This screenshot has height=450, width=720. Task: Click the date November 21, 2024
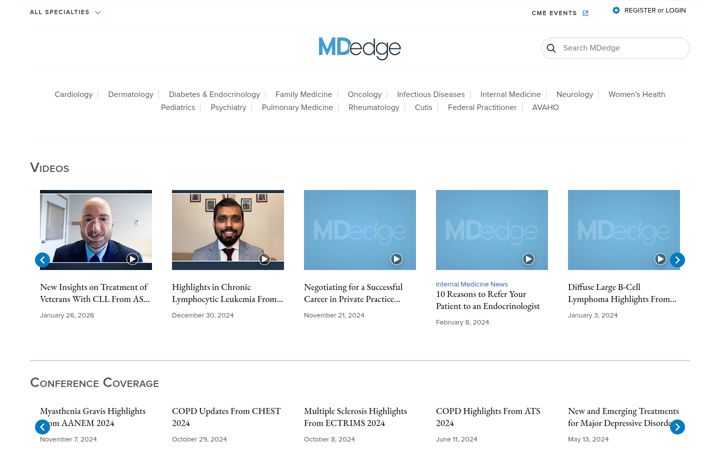pyautogui.click(x=334, y=315)
